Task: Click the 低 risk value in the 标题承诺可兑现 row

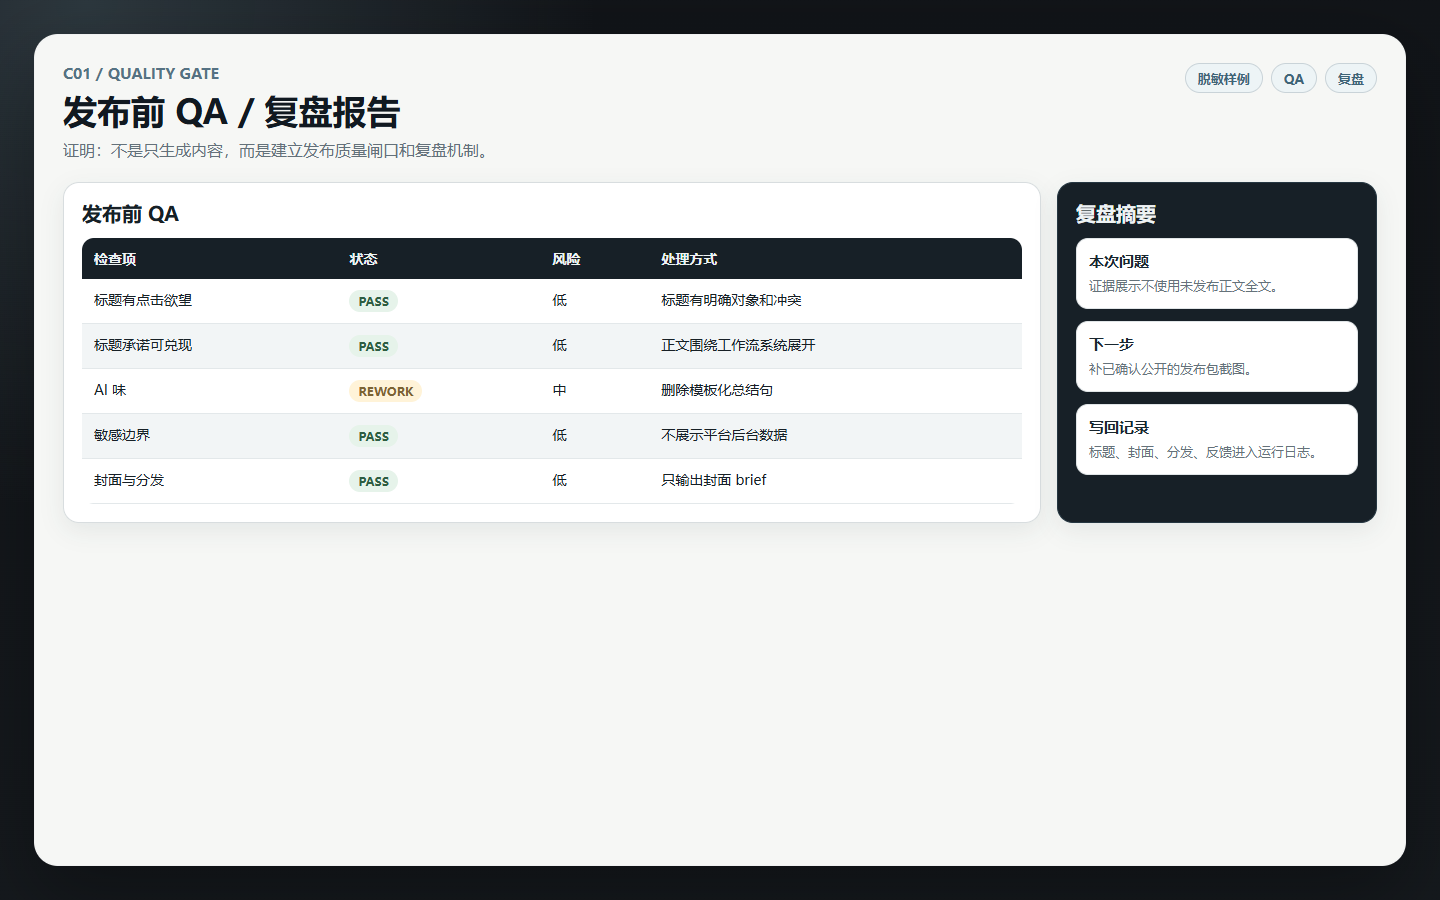Action: (x=560, y=345)
